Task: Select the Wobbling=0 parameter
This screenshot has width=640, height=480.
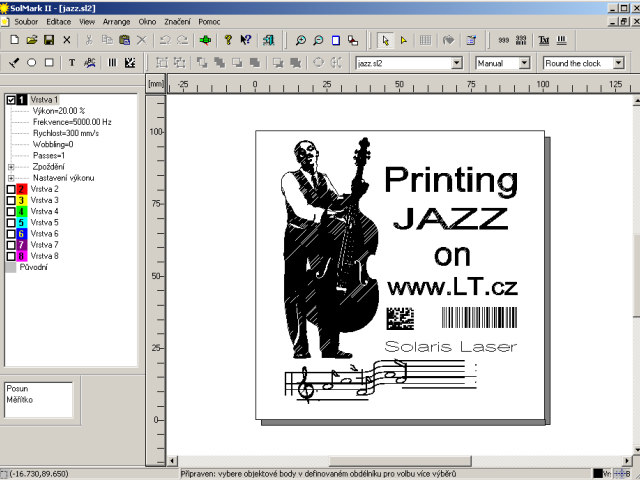Action: (53, 144)
